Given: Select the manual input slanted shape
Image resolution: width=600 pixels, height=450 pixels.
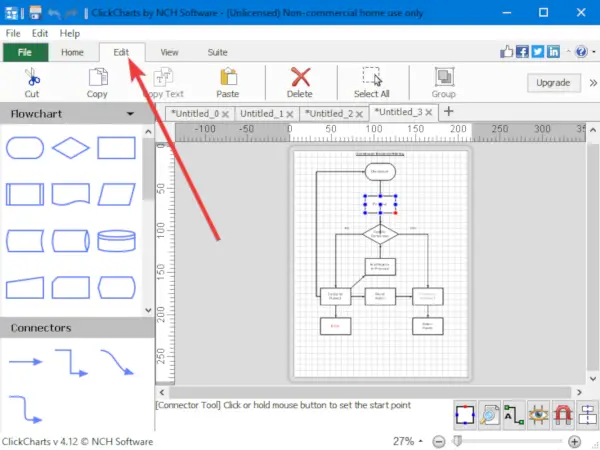Looking at the screenshot, I should (x=25, y=287).
